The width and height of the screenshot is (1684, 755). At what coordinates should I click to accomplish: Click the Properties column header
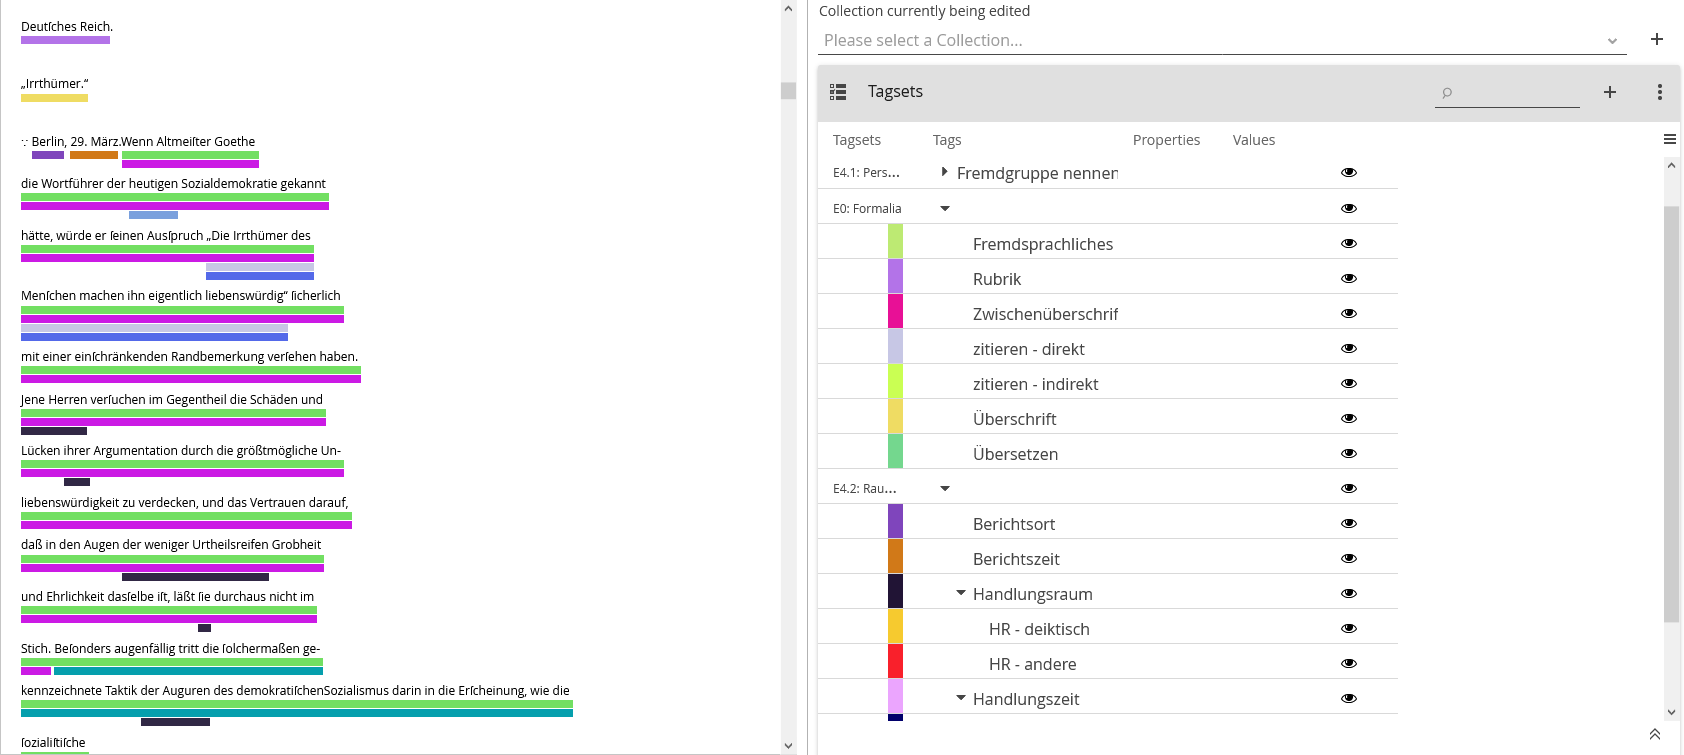pyautogui.click(x=1166, y=140)
